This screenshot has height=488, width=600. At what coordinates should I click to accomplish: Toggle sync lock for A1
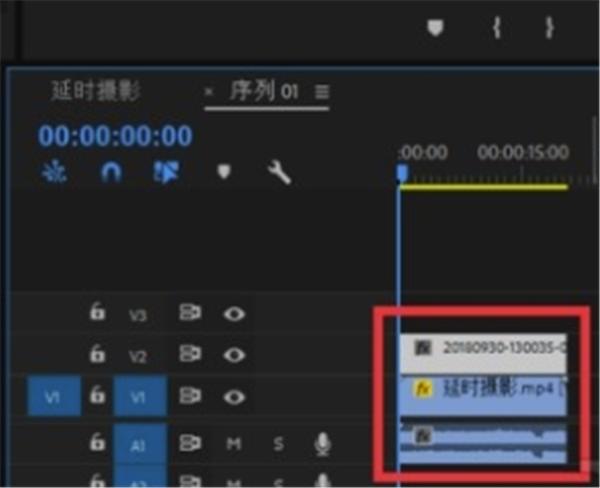click(x=190, y=443)
